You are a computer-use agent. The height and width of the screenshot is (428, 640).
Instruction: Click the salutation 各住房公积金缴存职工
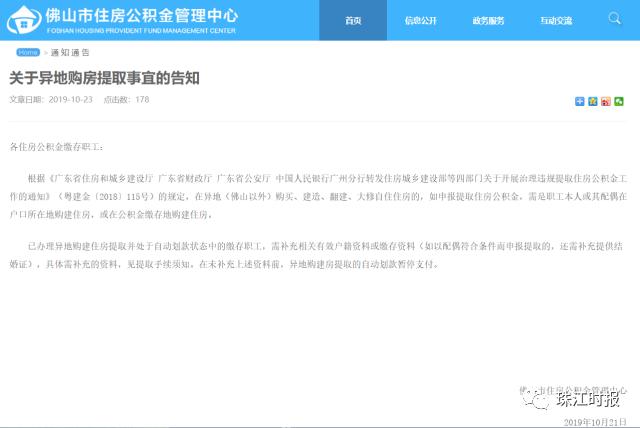56,147
